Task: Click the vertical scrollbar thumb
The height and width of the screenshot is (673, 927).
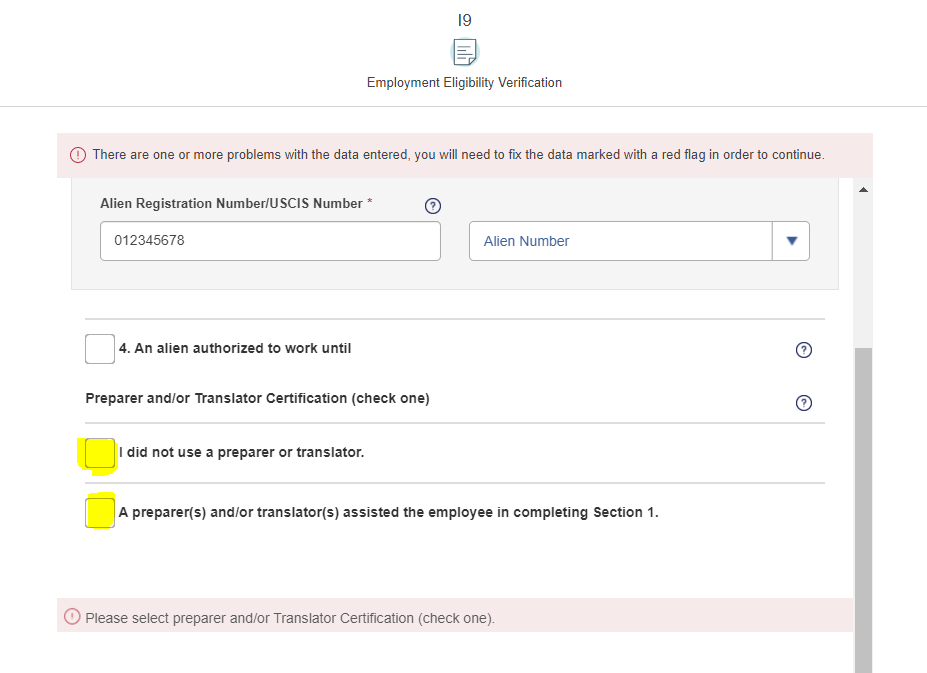Action: (863, 500)
